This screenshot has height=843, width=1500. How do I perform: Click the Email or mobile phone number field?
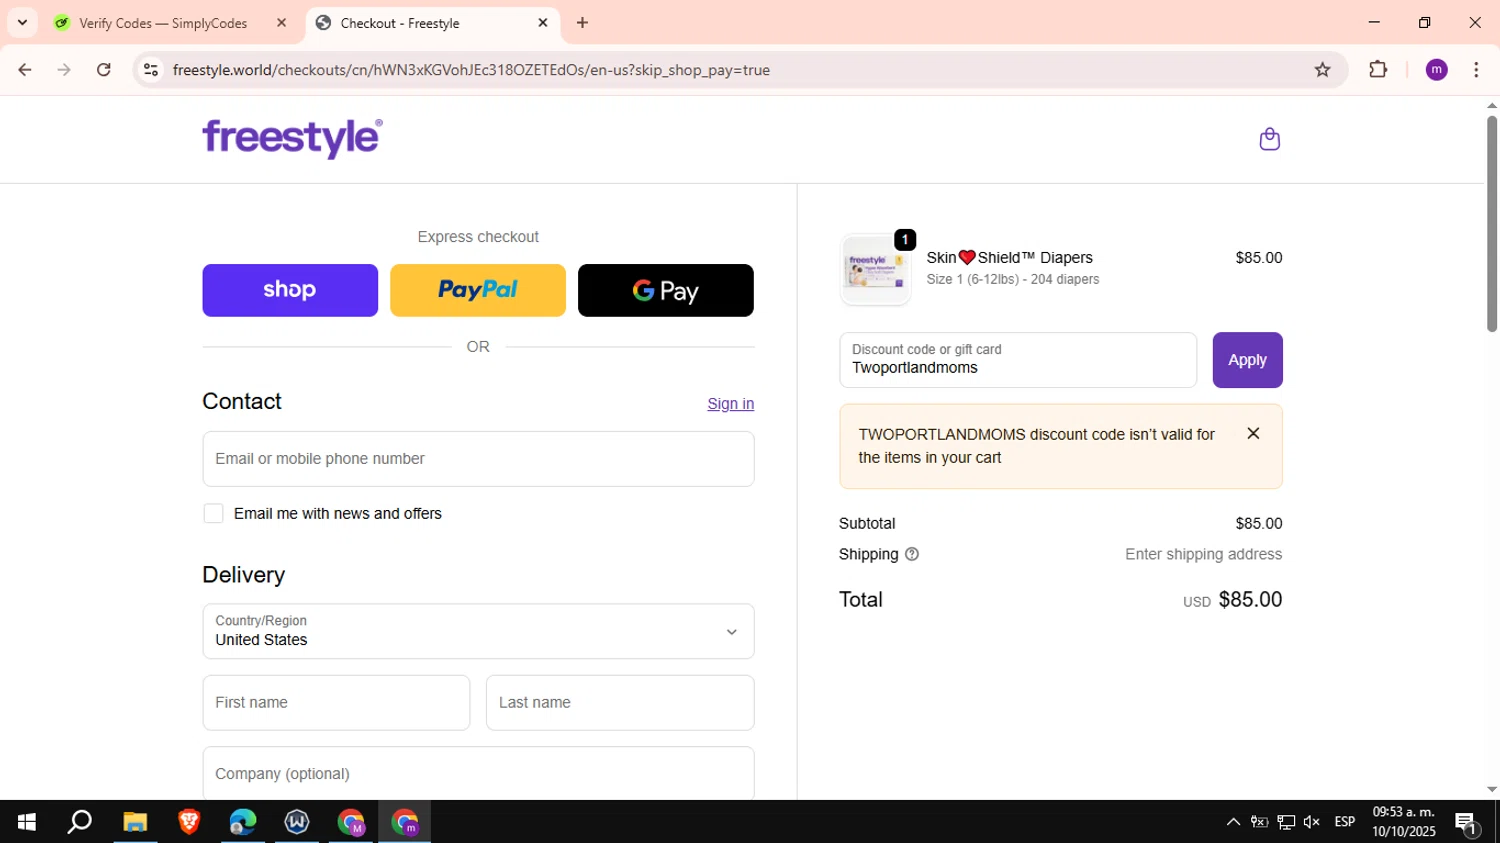pos(478,459)
